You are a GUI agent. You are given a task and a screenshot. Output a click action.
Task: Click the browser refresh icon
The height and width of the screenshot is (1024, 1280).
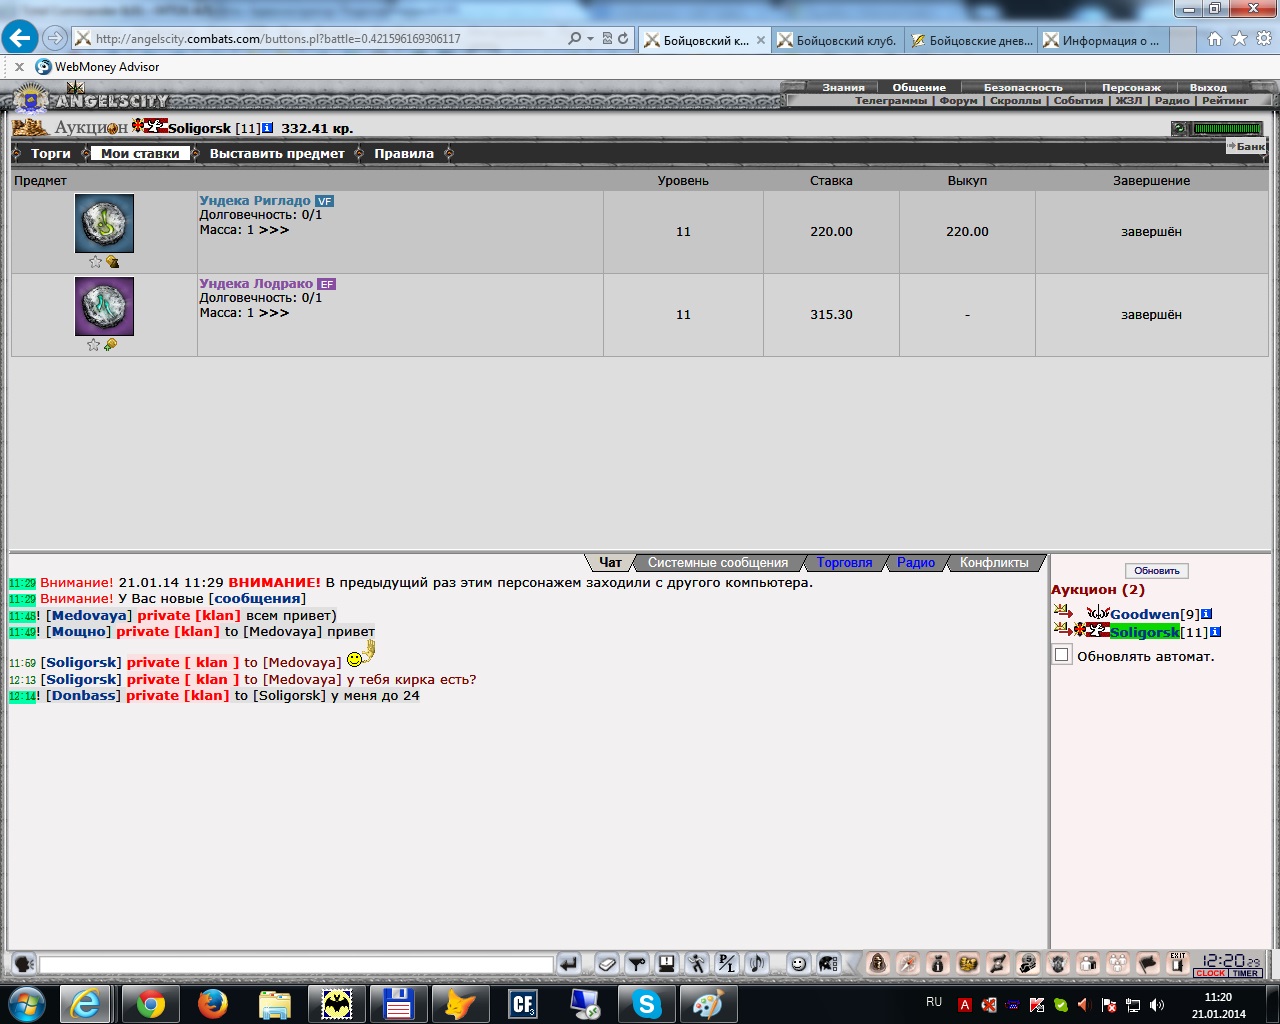(624, 39)
